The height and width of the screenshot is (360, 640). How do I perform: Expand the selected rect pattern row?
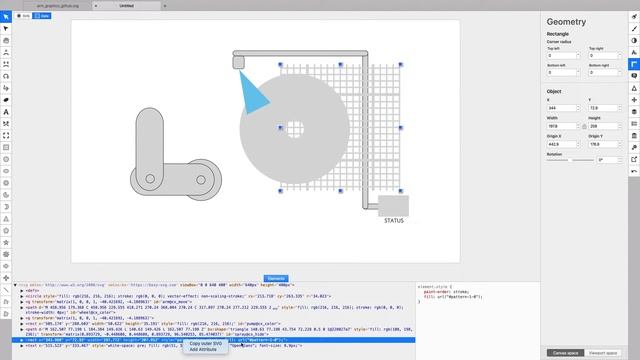click(x=22, y=340)
